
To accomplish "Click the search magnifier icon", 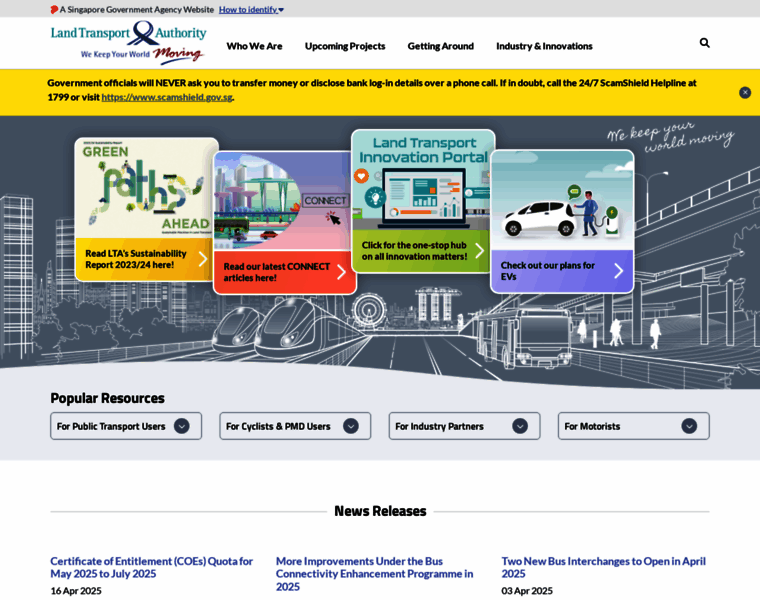I will point(704,43).
